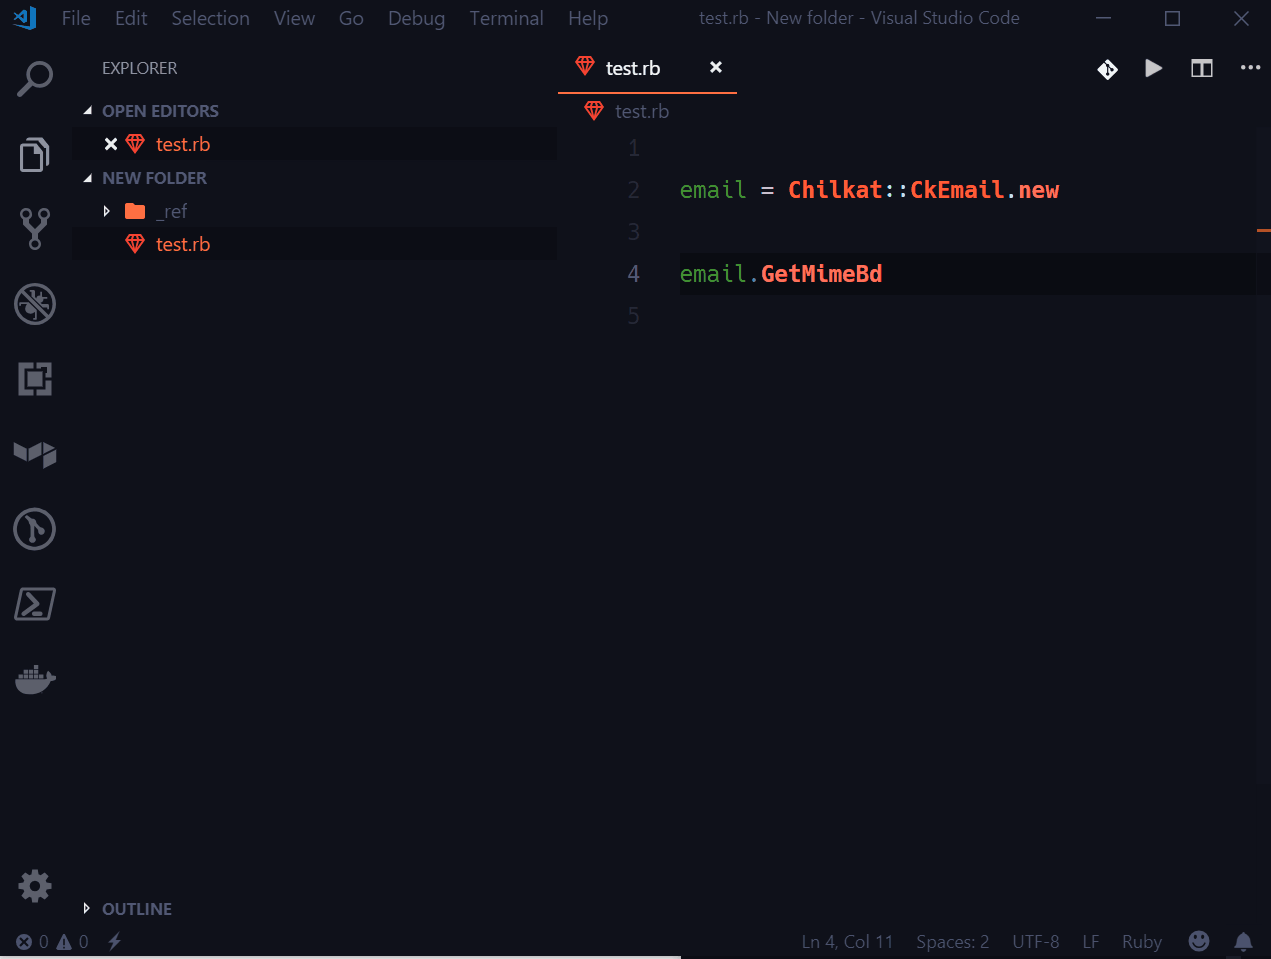Open the Selection menu
Image resolution: width=1271 pixels, height=959 pixels.
(211, 18)
